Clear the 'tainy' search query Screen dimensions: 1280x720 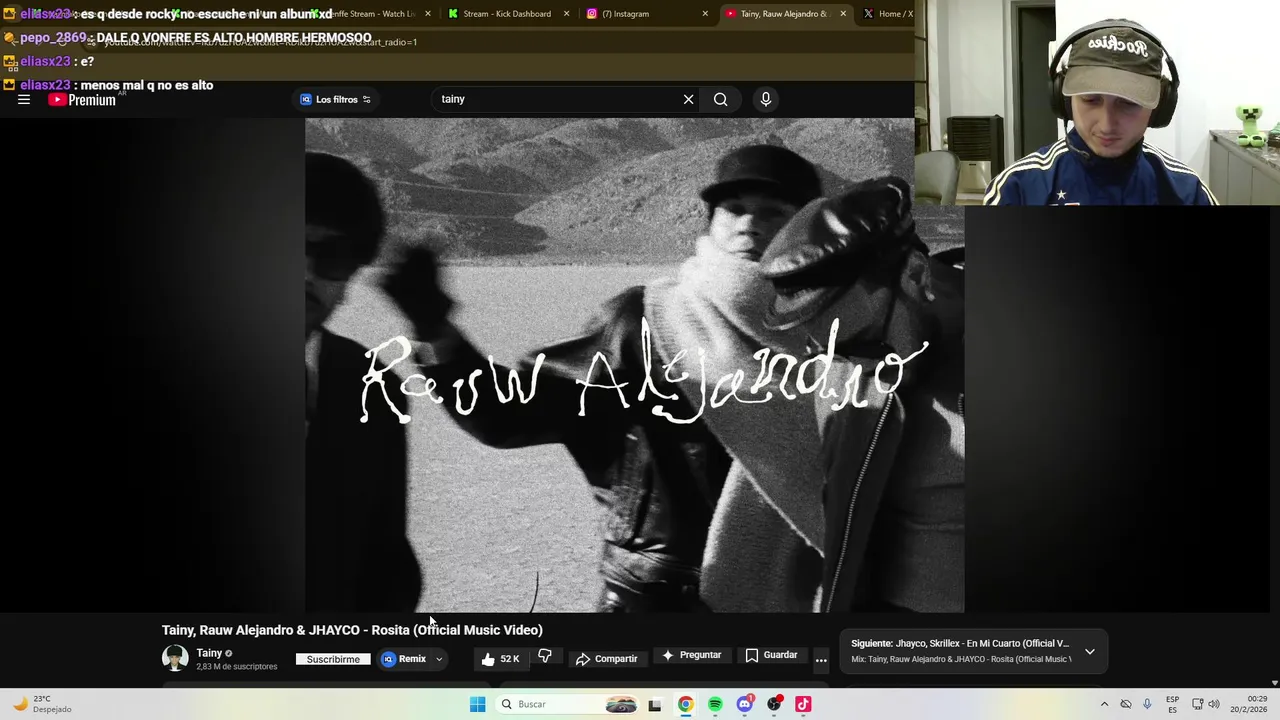click(688, 99)
